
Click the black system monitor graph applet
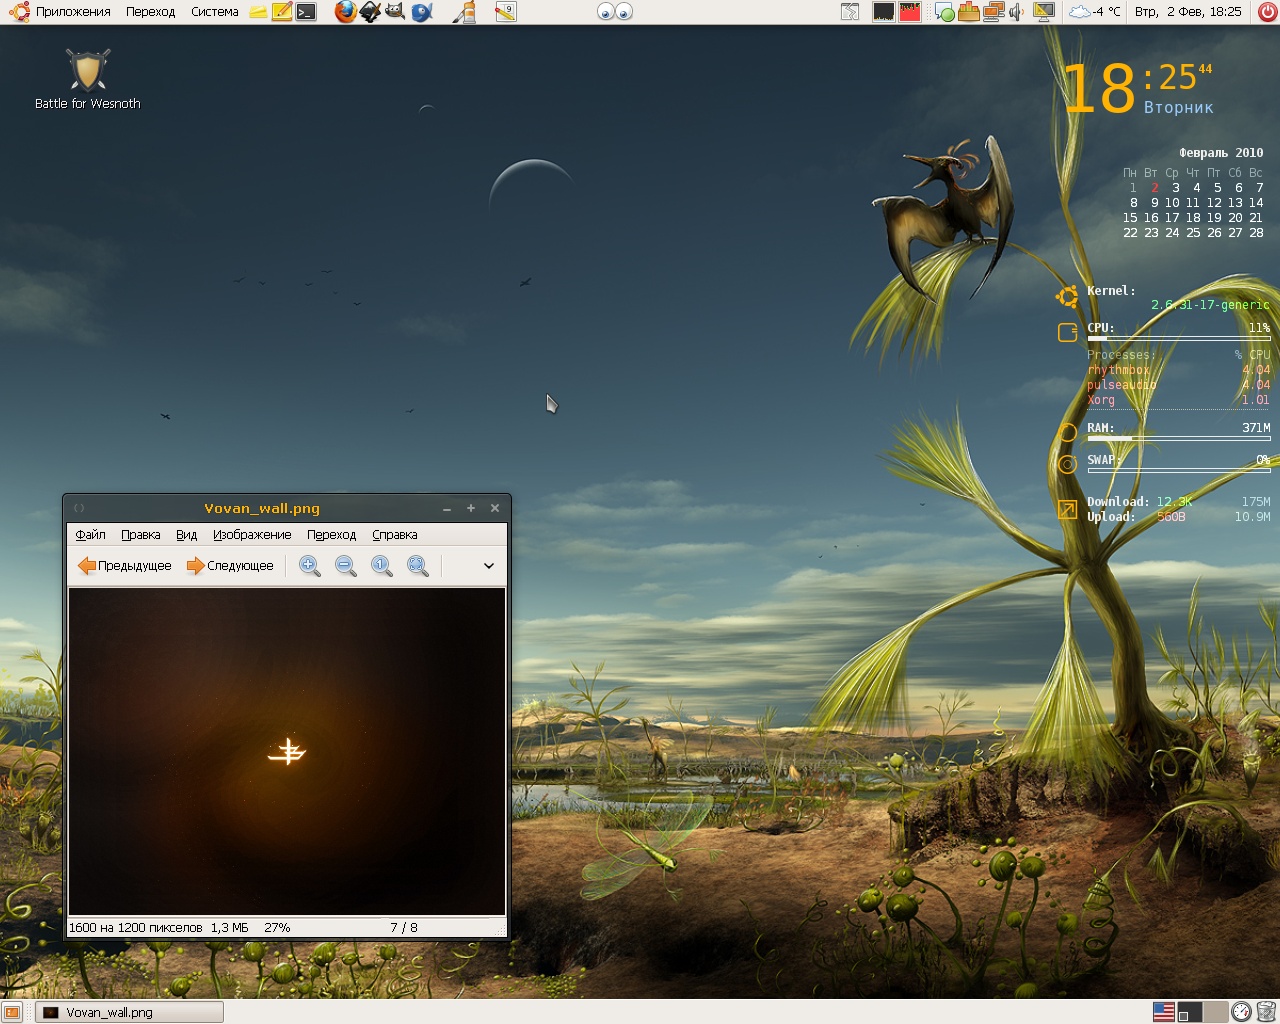tap(883, 12)
